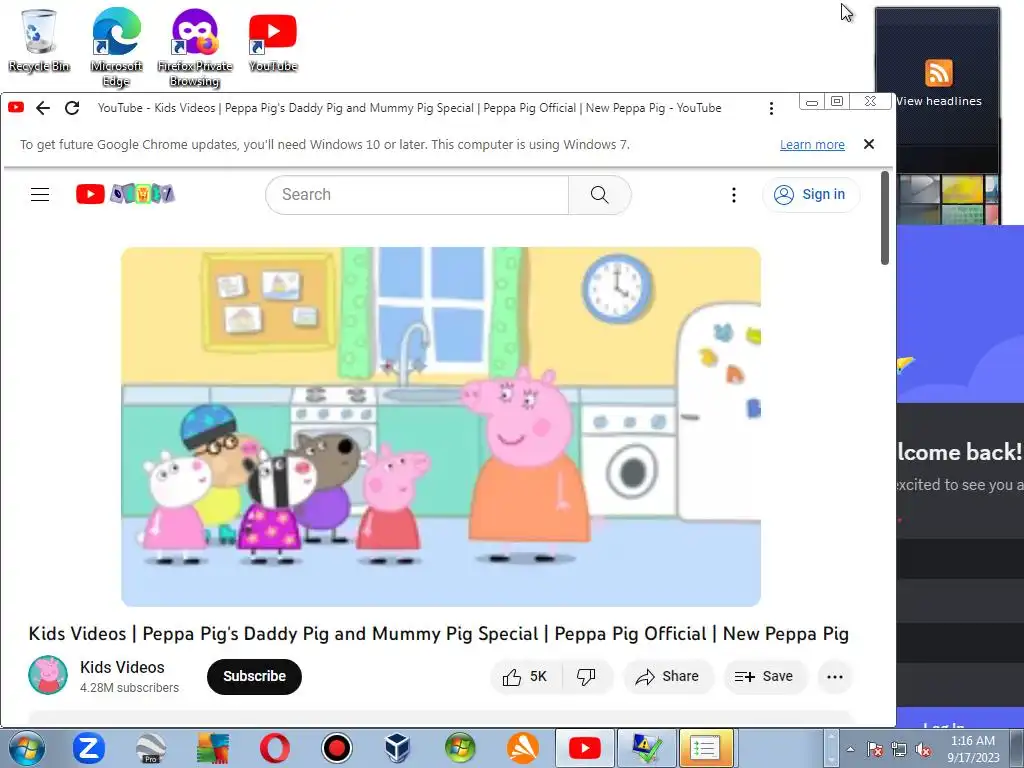
Task: Reload the page with refresh icon
Action: tap(72, 108)
